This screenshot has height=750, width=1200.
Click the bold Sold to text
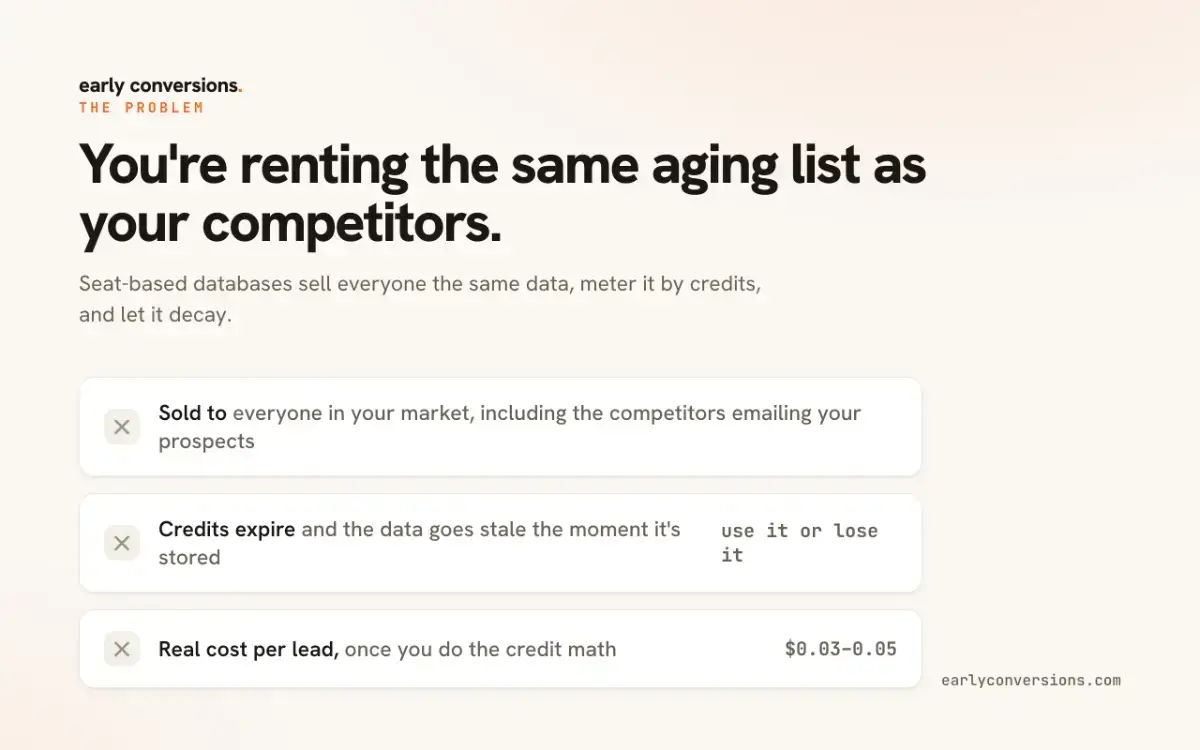193,413
